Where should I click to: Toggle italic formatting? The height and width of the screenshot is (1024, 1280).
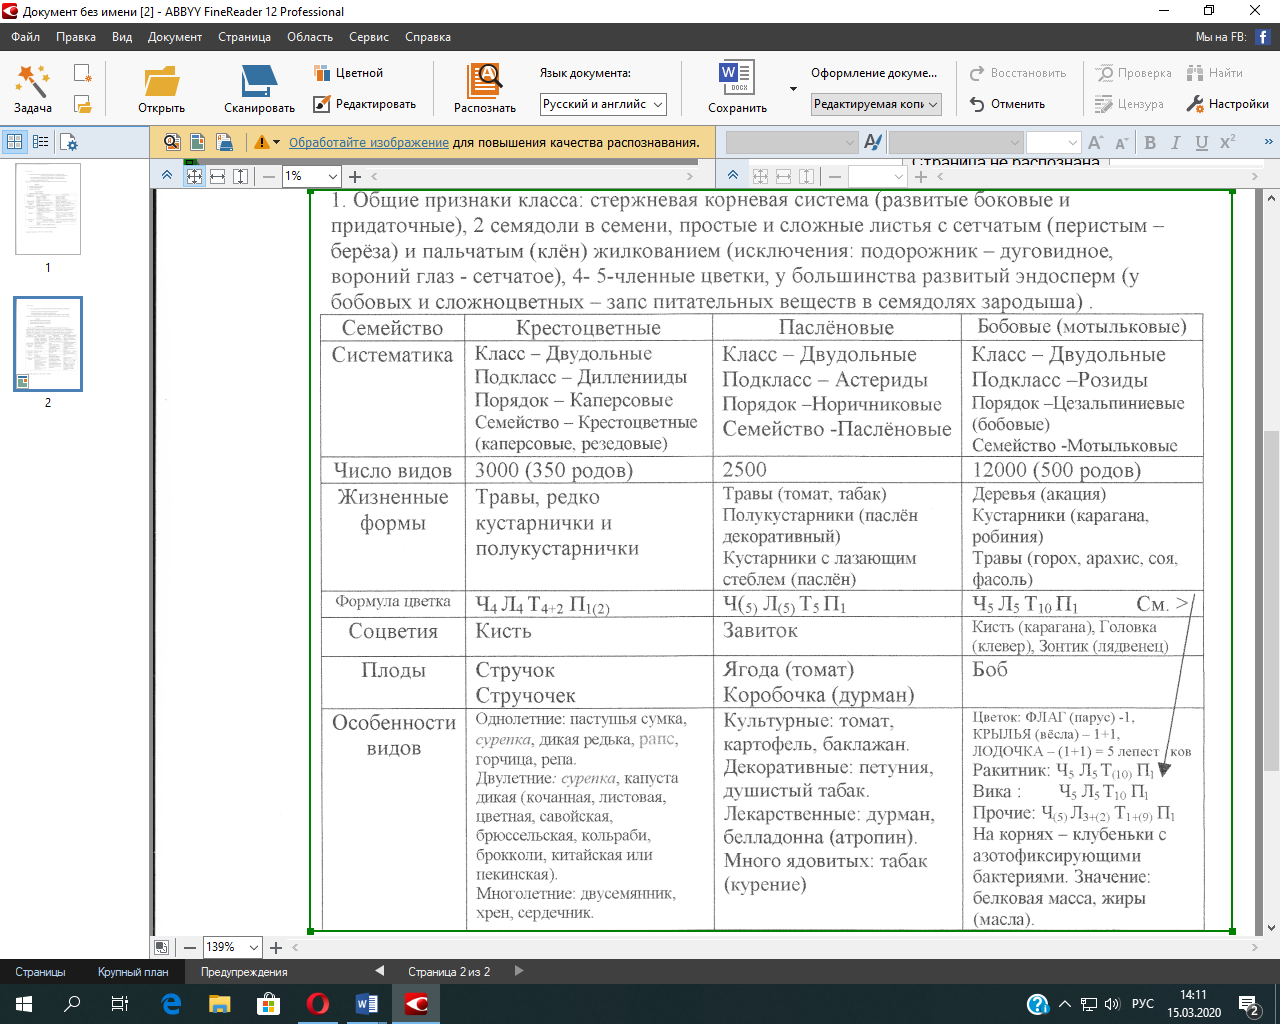coord(1176,142)
